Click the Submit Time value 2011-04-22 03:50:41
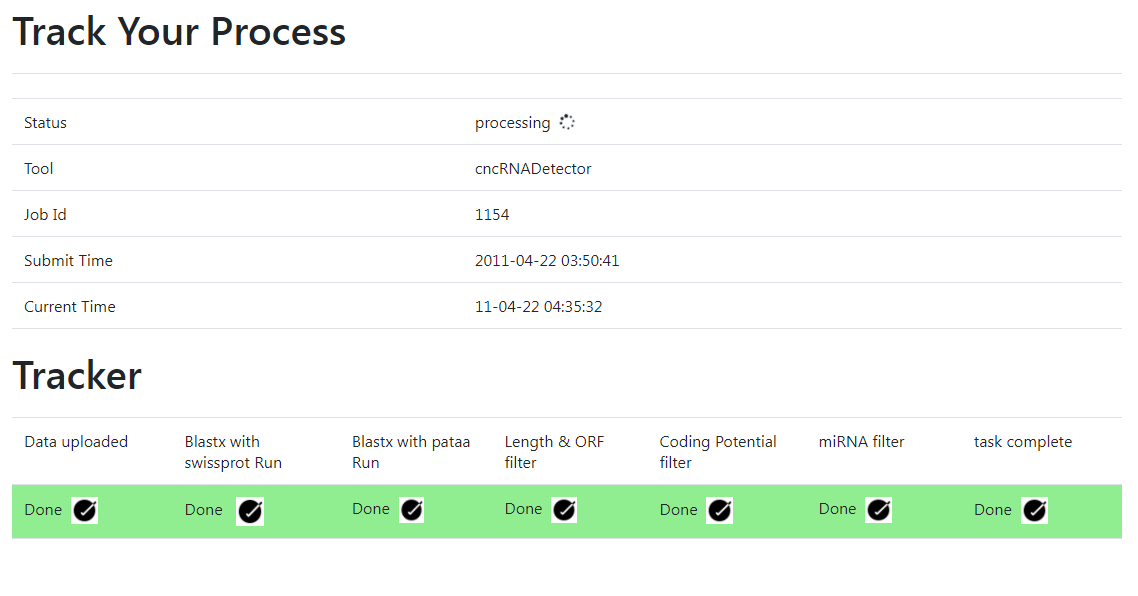 547,261
